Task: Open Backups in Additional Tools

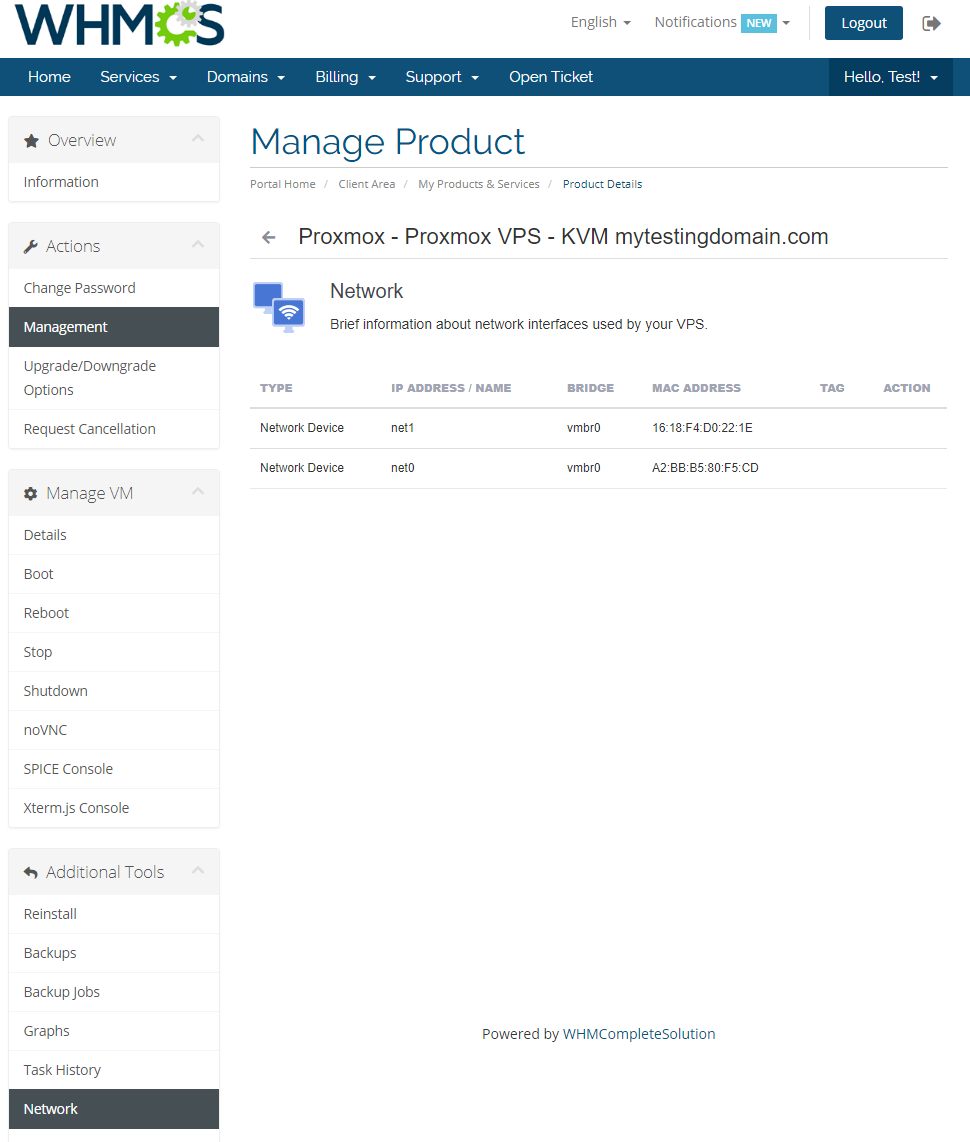Action: point(114,953)
